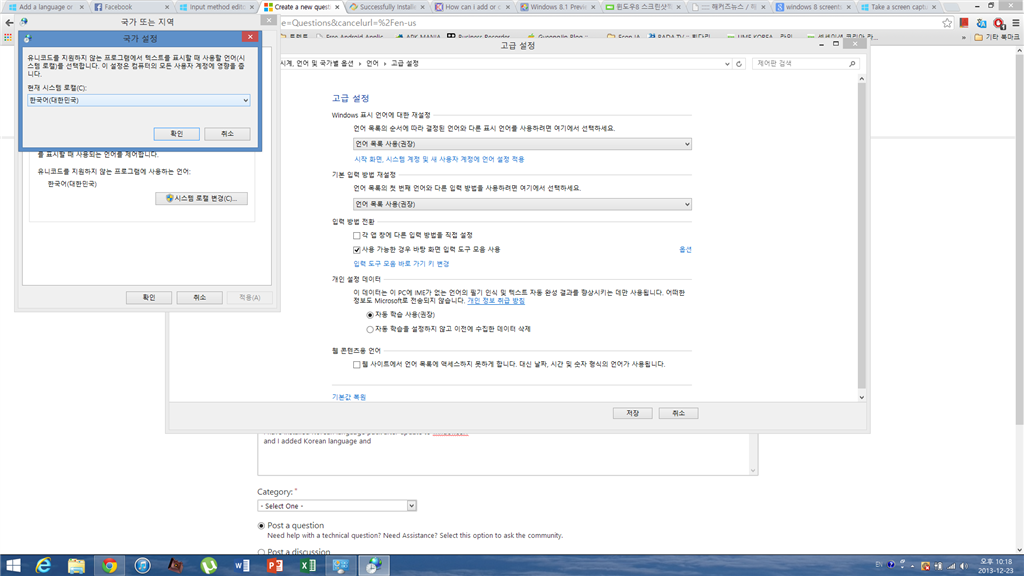Toggle 각 앱 창에 다른 입력 방법 checkbox

[x=357, y=236]
